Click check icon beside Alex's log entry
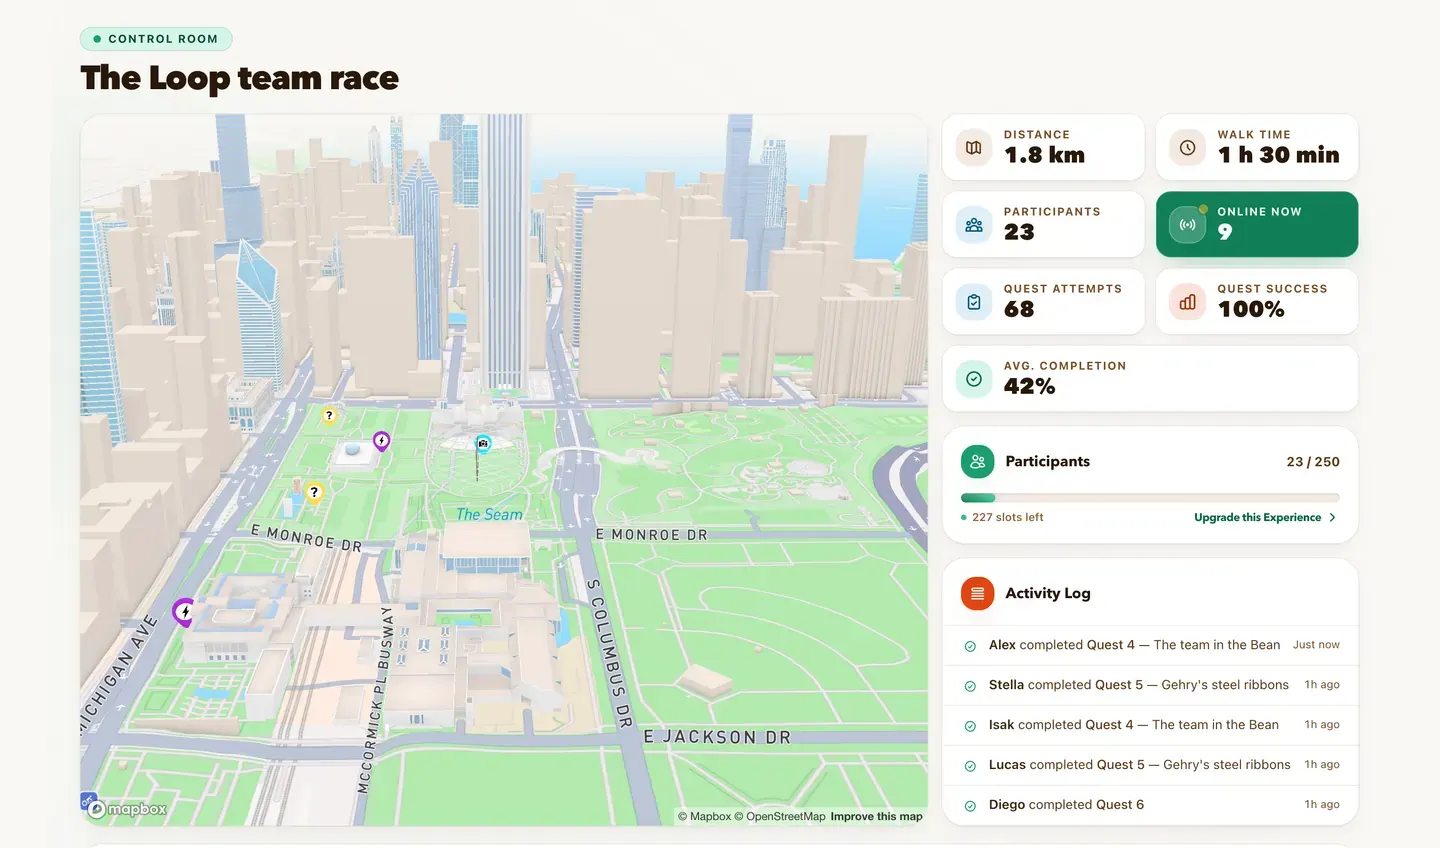Viewport: 1440px width, 848px height. [970, 646]
